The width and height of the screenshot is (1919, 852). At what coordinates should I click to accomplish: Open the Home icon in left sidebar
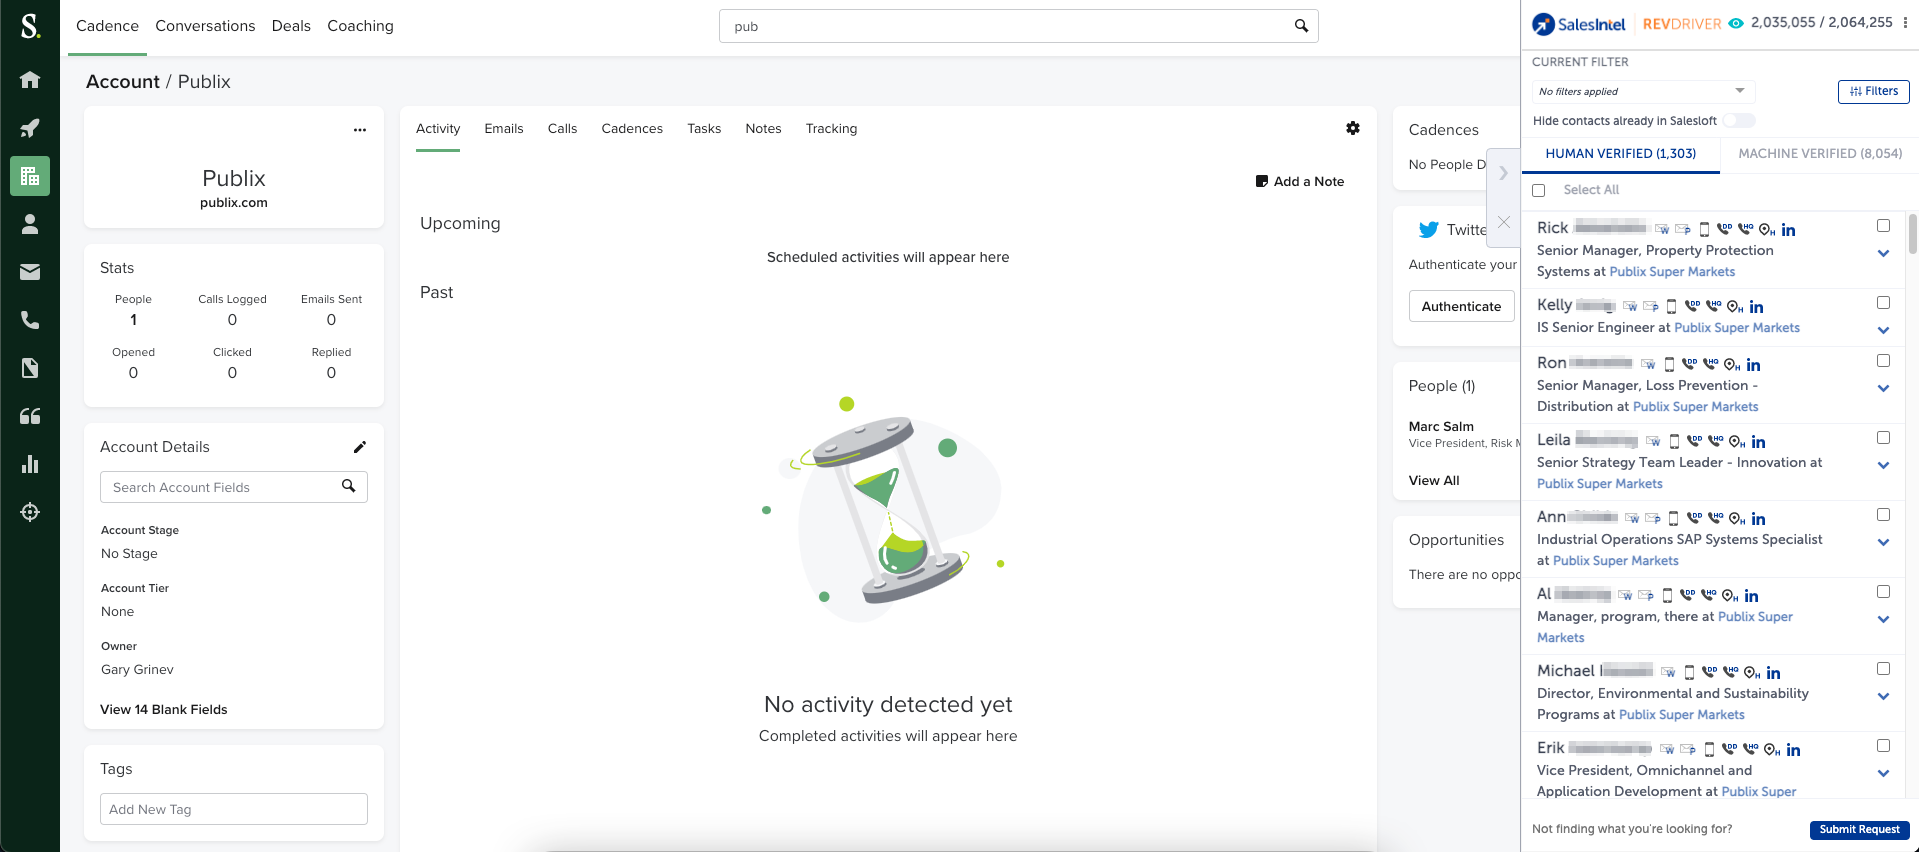tap(30, 79)
